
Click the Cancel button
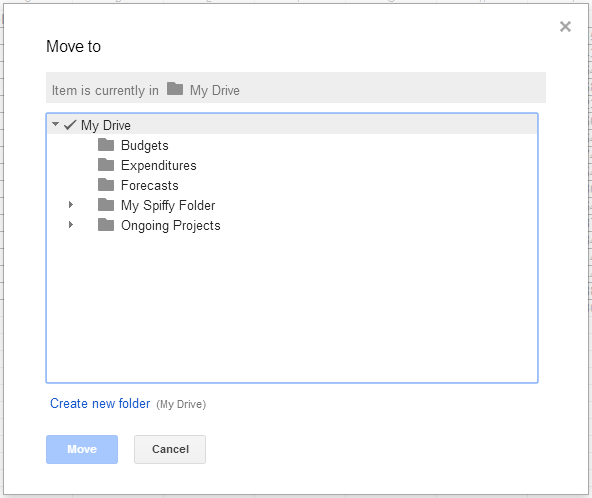click(x=170, y=449)
